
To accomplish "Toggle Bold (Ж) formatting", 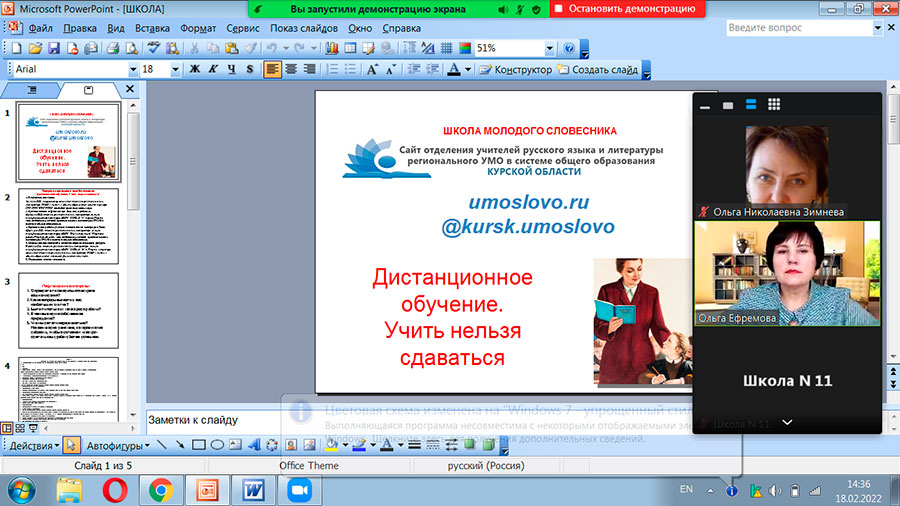I will tap(195, 69).
